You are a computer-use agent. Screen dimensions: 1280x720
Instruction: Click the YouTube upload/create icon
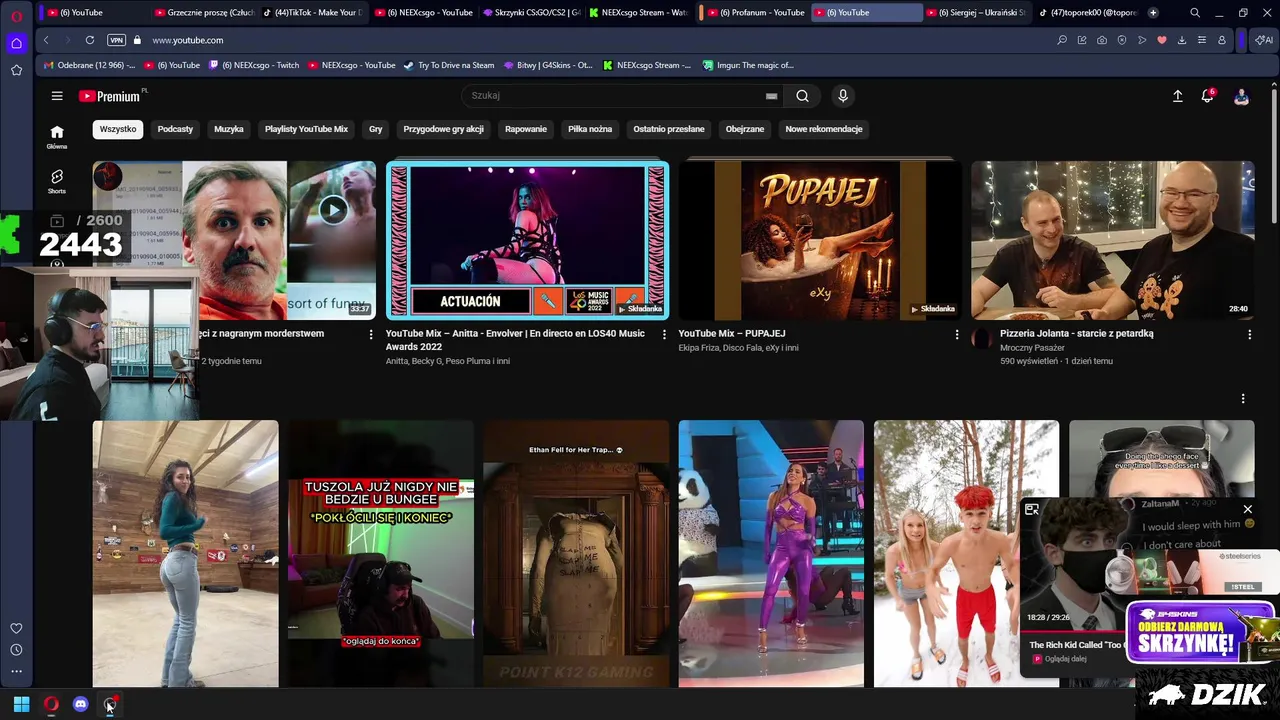pos(1178,96)
